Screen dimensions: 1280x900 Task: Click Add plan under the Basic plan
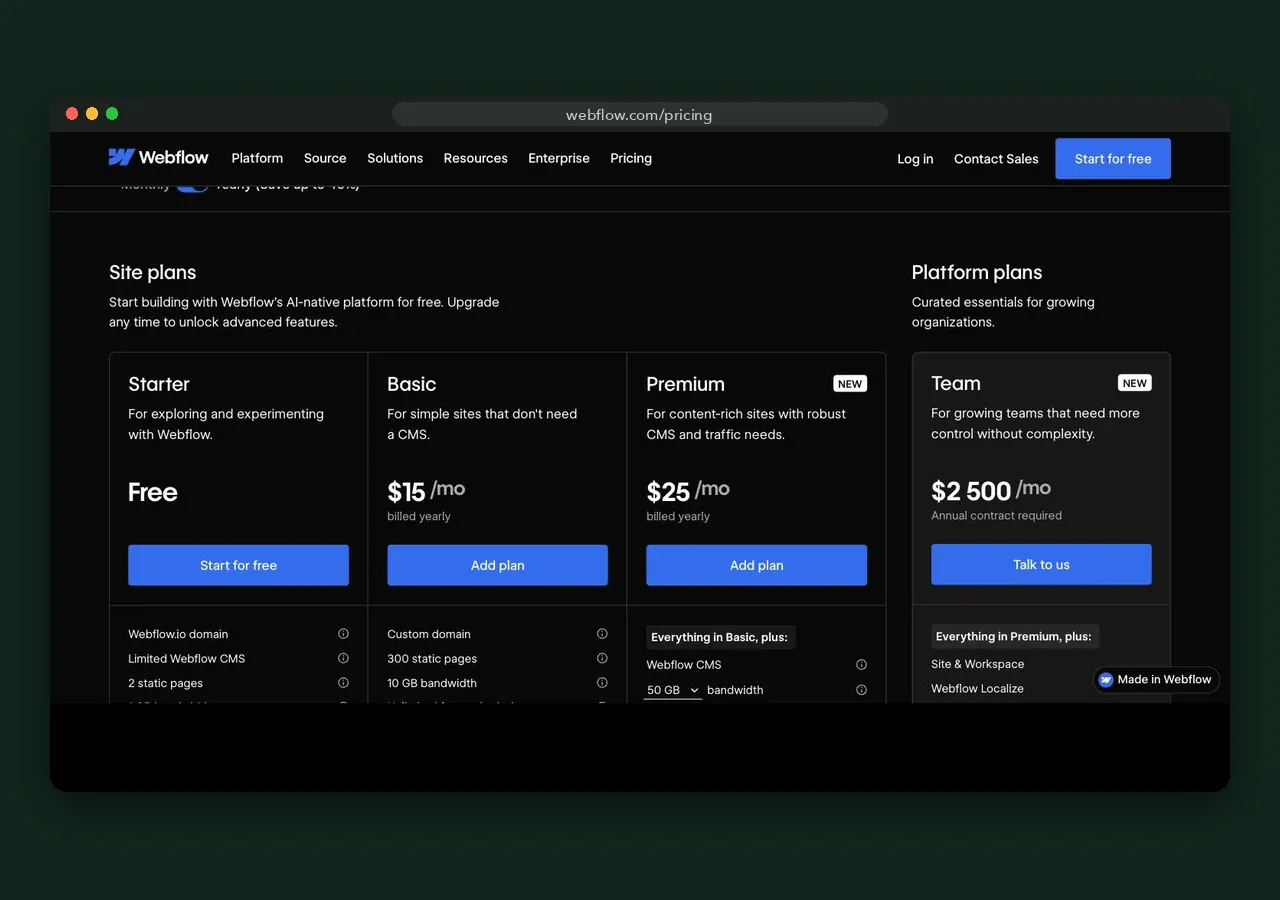pos(497,565)
